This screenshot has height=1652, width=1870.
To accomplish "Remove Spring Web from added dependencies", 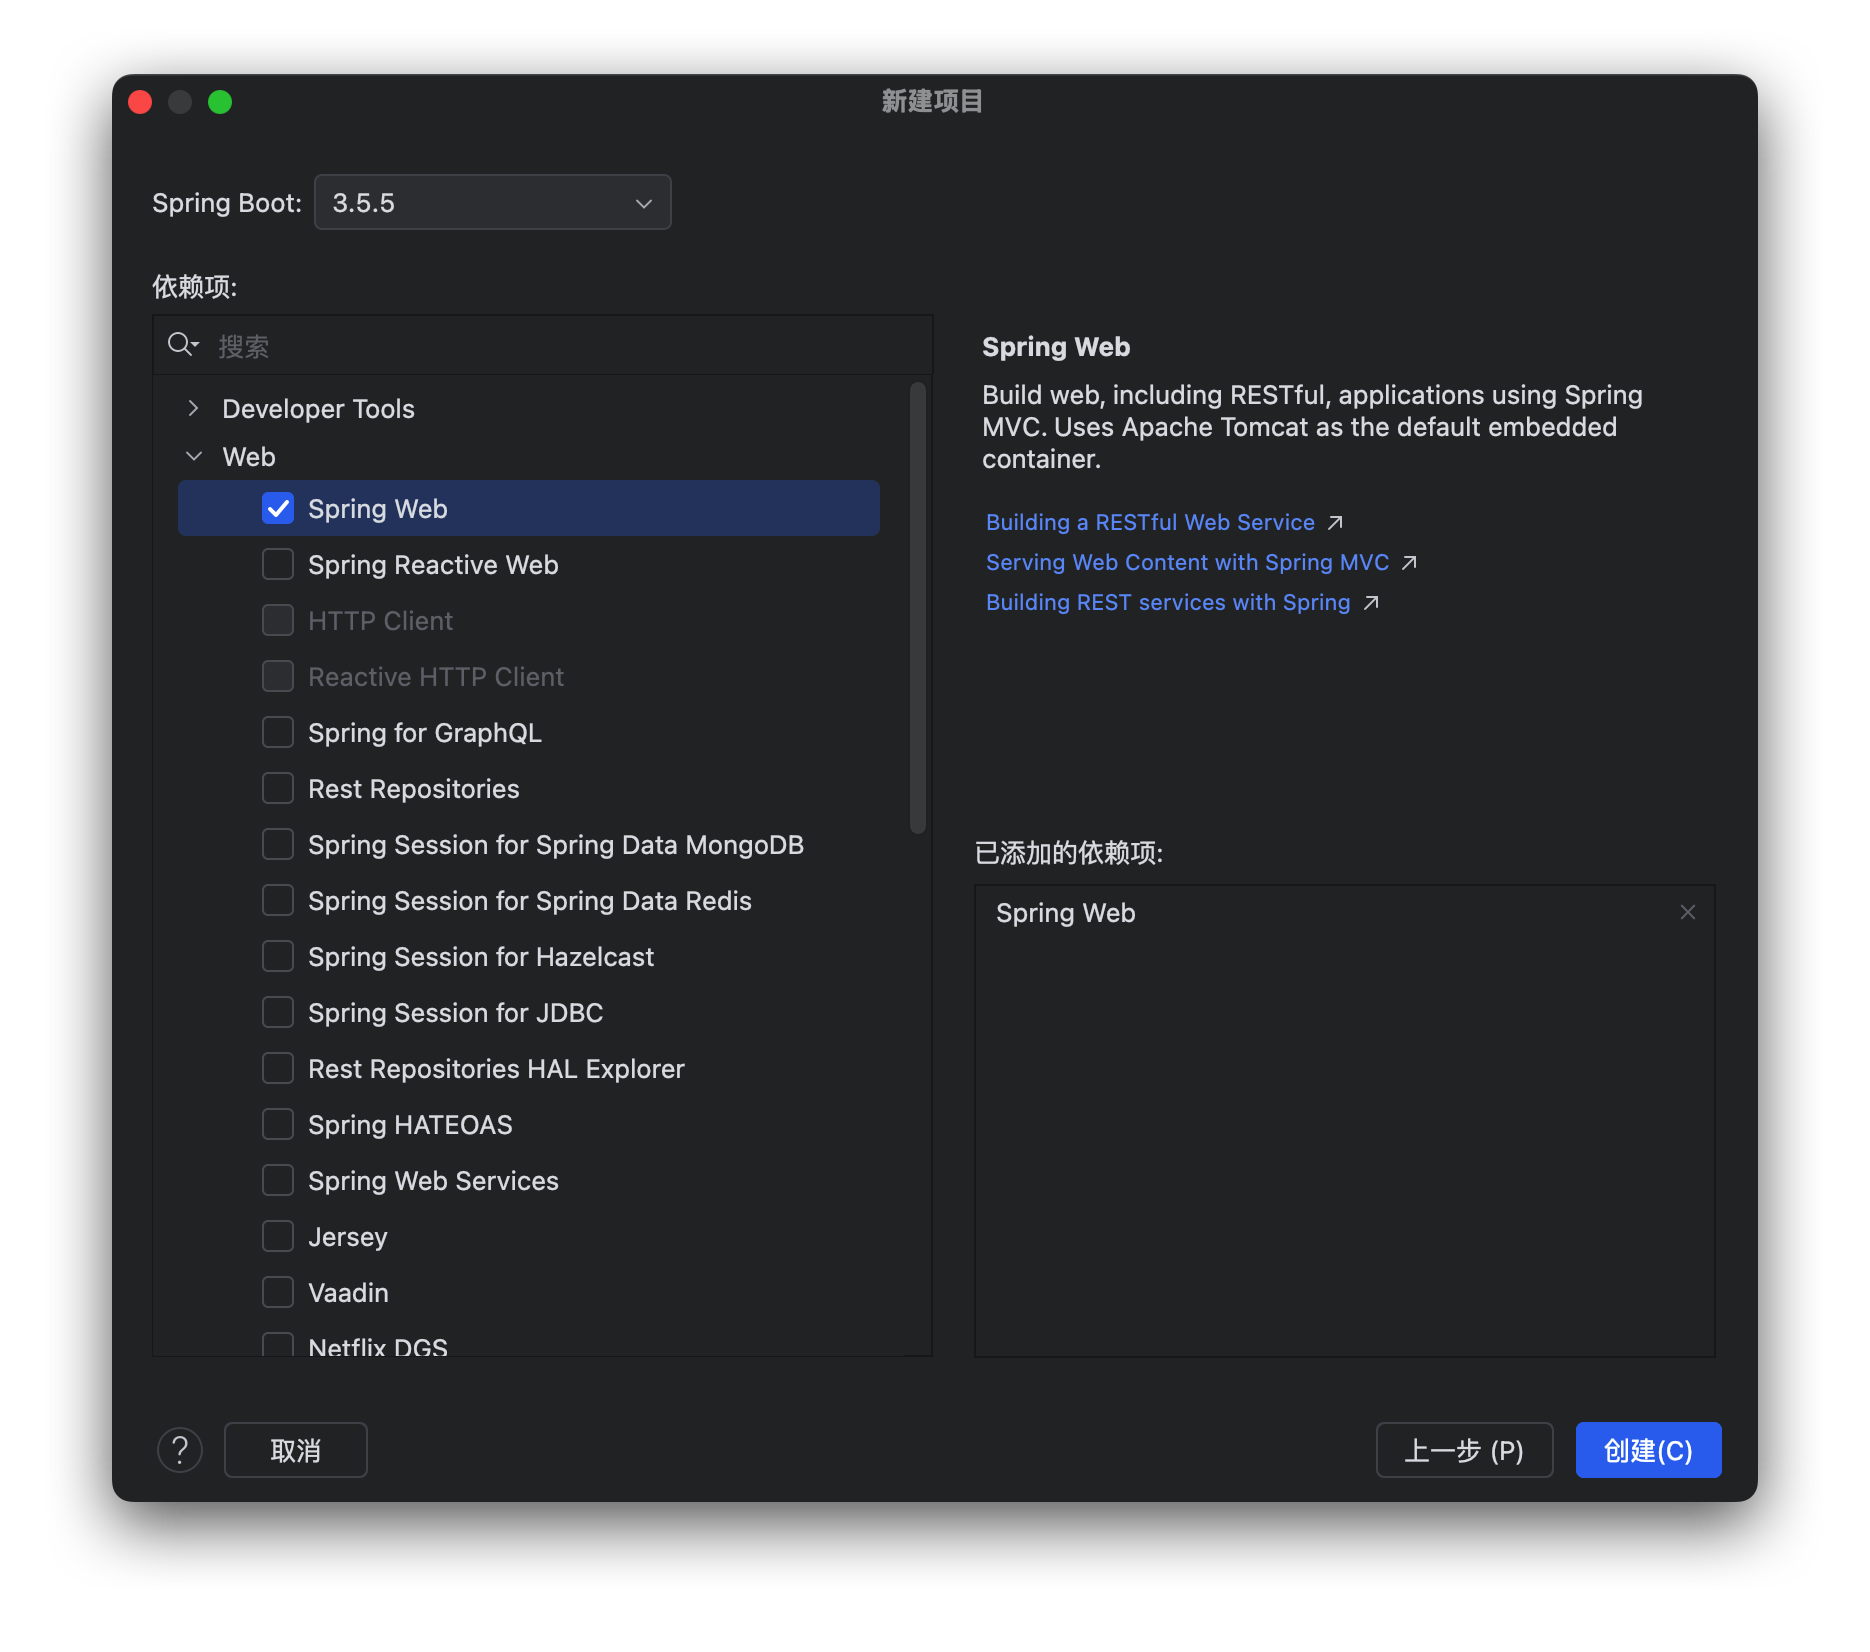I will click(1687, 912).
